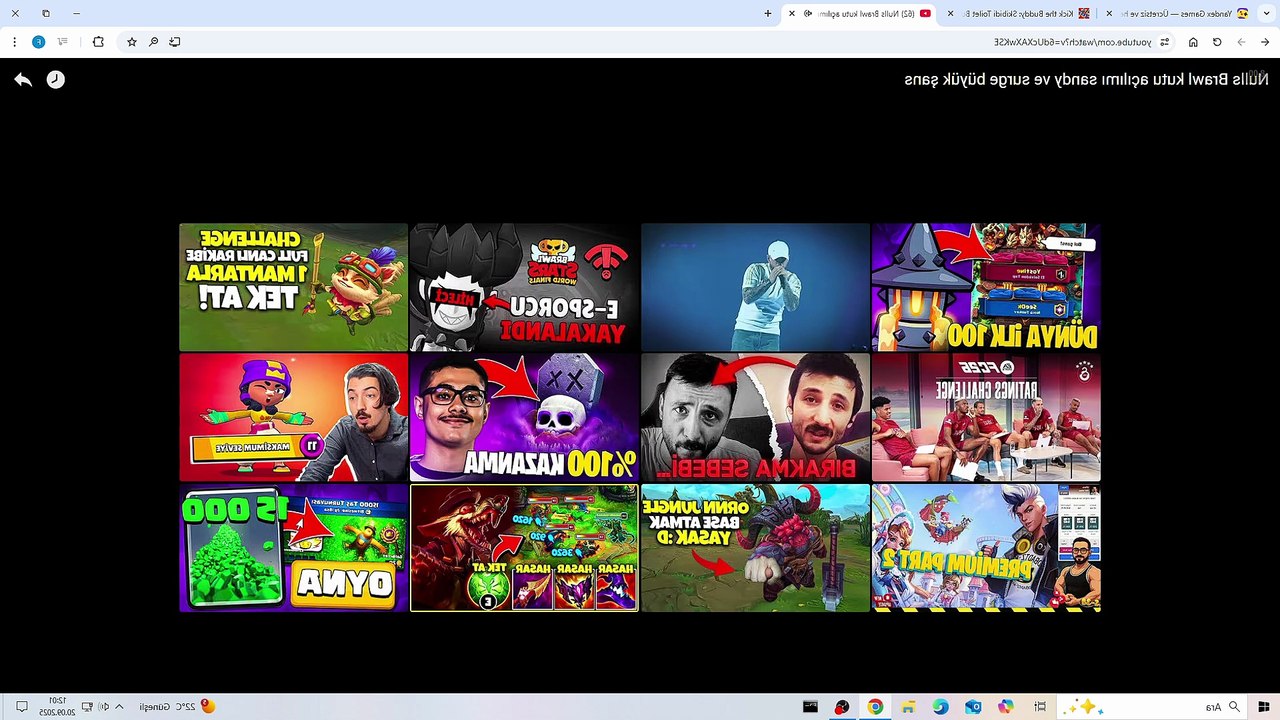This screenshot has width=1280, height=720.
Task: Click the volume icon in system tray
Action: pos(103,707)
